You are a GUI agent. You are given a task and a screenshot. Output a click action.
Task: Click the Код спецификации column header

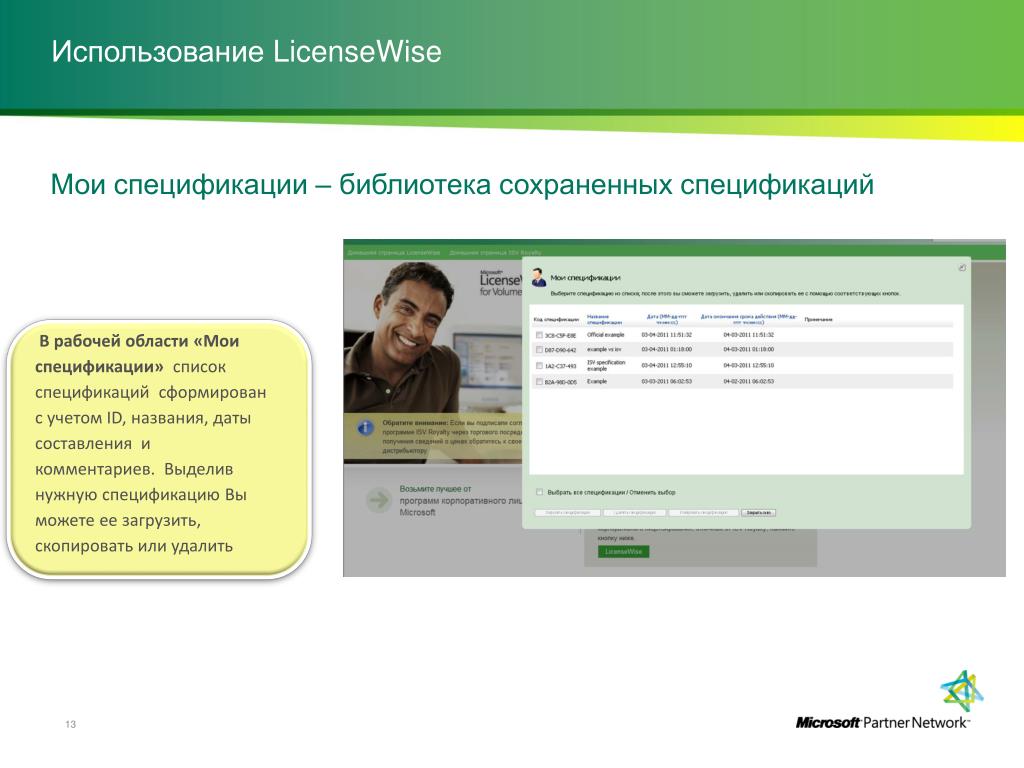pos(556,319)
